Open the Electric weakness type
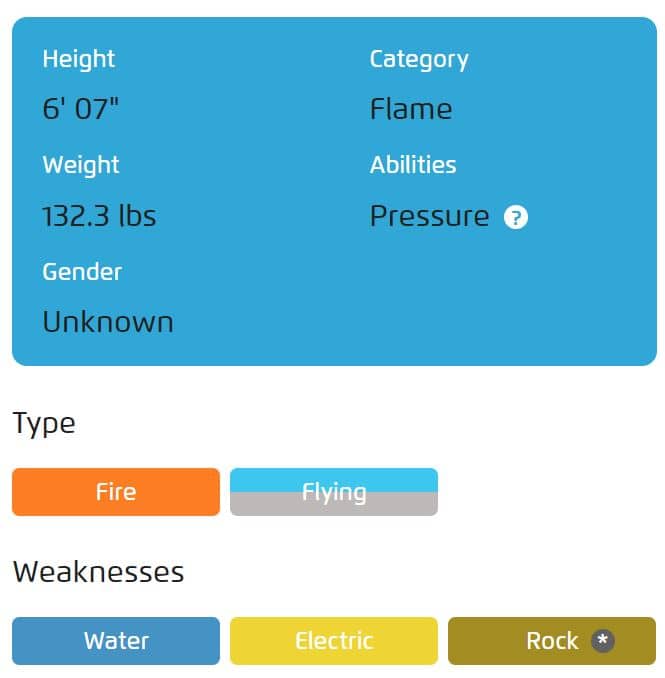 334,641
